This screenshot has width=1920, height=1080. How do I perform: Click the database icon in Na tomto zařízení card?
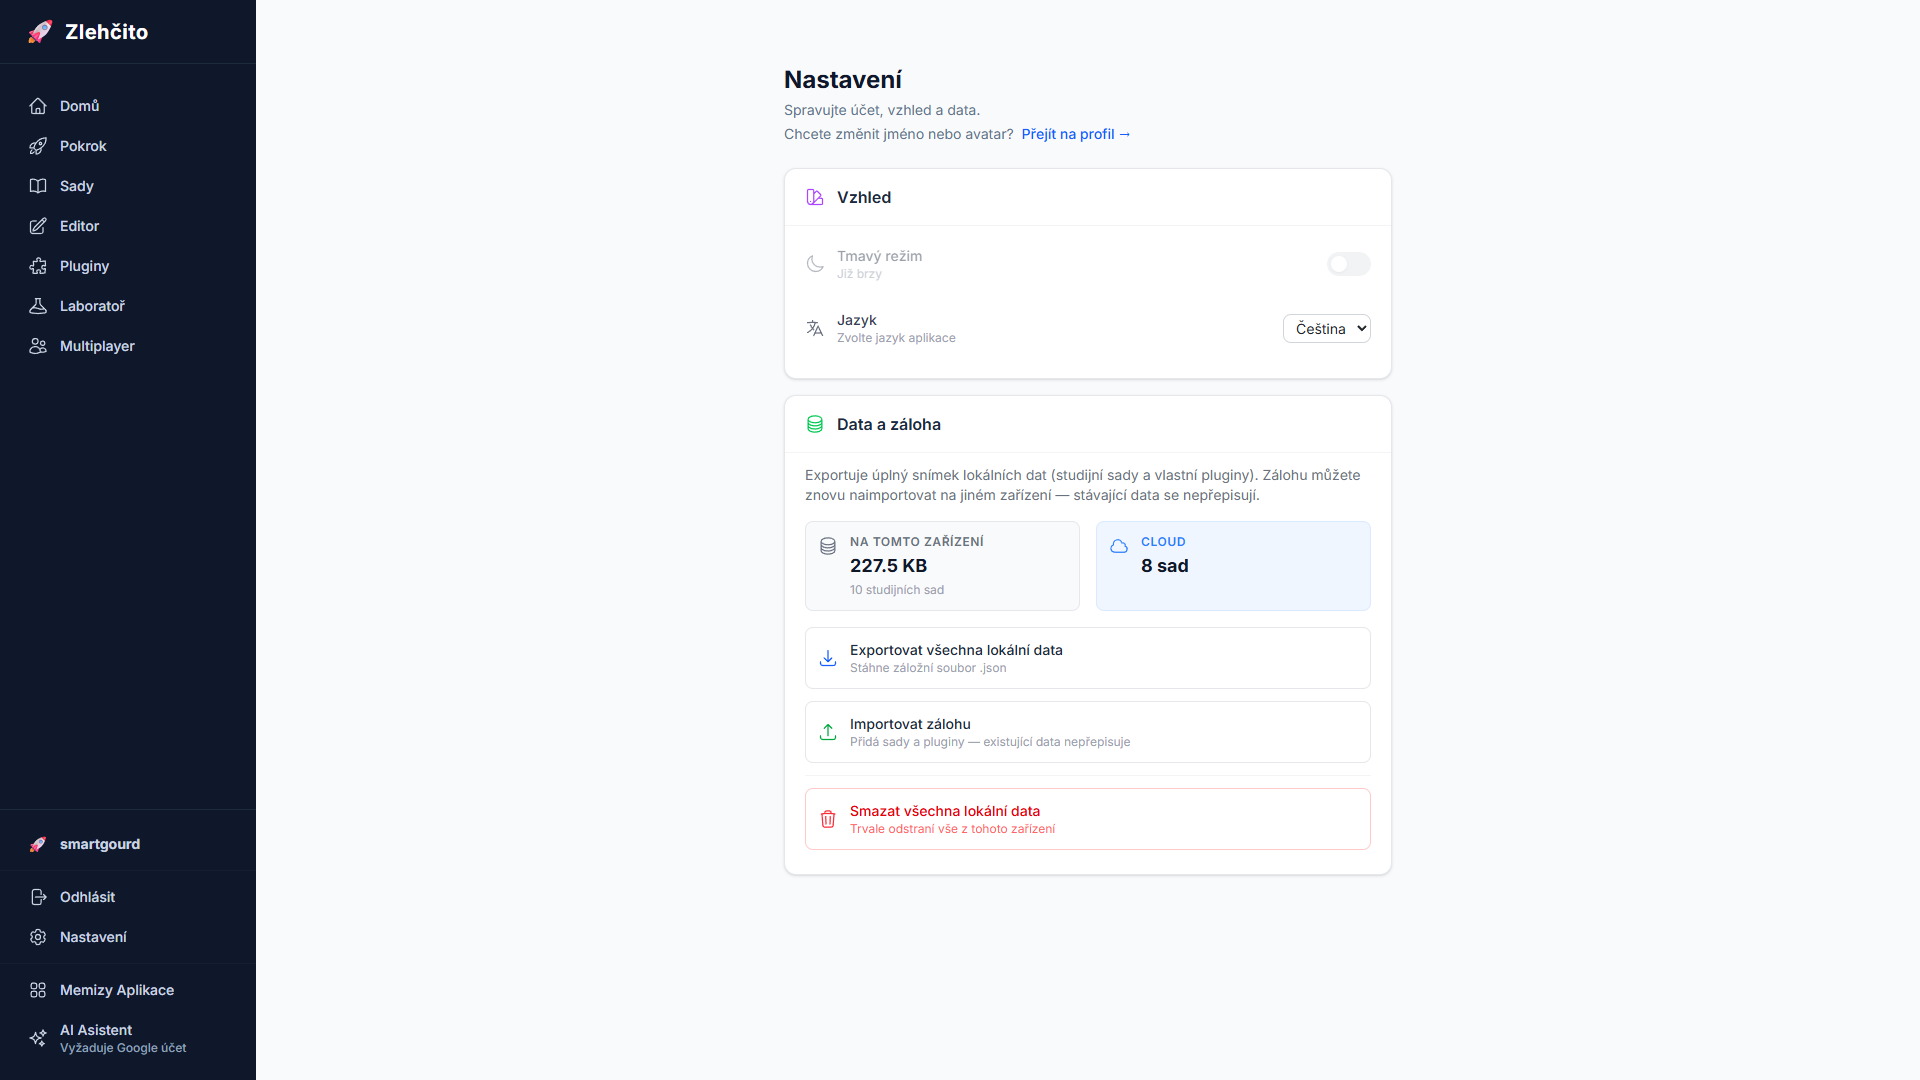pos(828,546)
